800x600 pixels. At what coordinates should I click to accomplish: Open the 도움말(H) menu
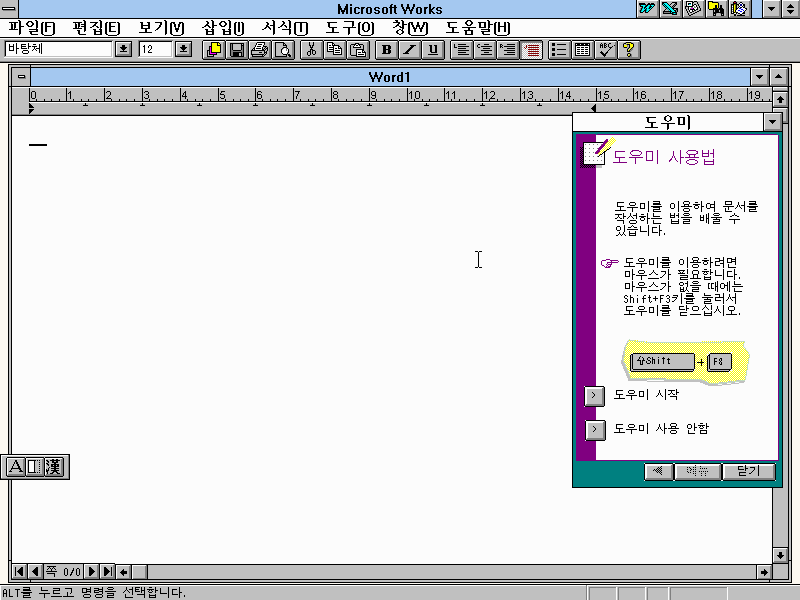(478, 28)
